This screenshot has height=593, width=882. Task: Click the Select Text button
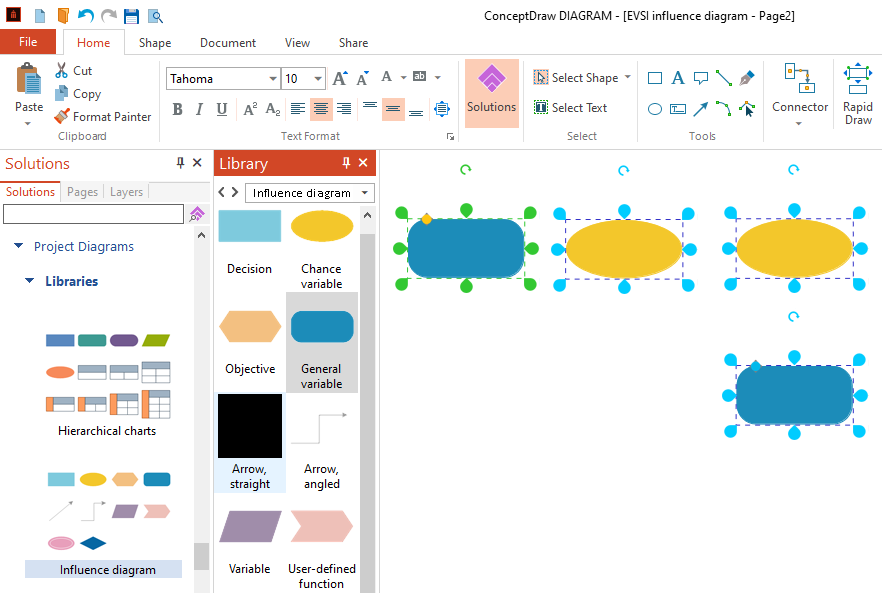coord(570,107)
